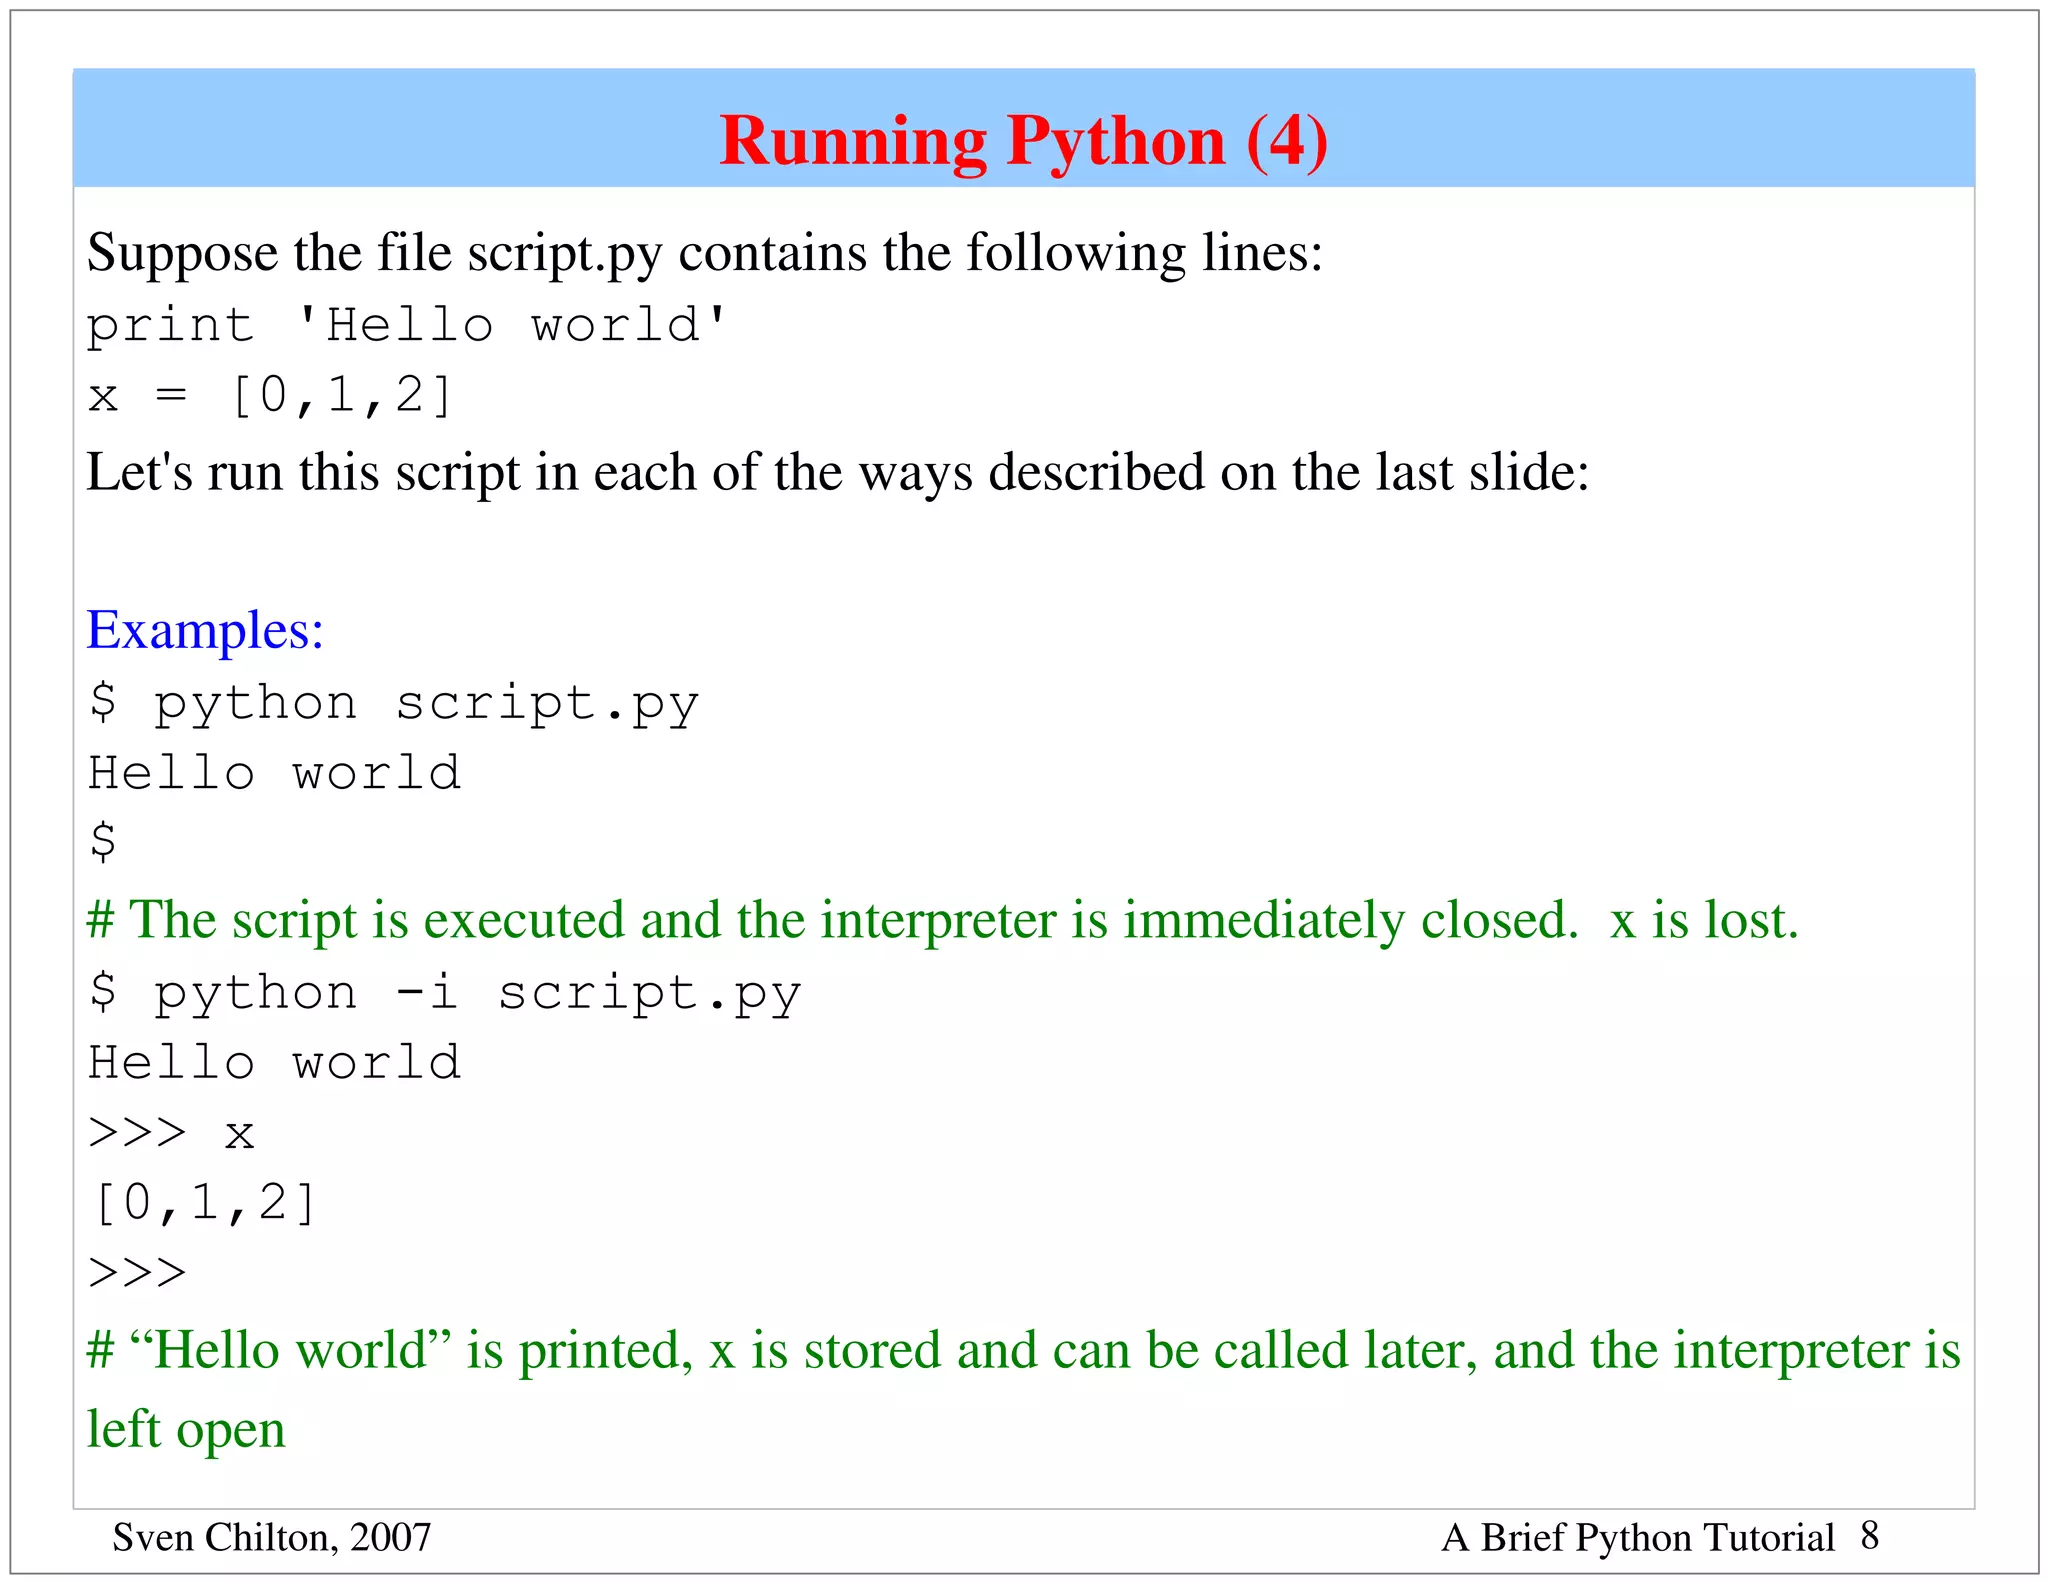The image size is (2048, 1582).
Task: Click the '>>> x' interpreter line
Action: coord(171,1134)
